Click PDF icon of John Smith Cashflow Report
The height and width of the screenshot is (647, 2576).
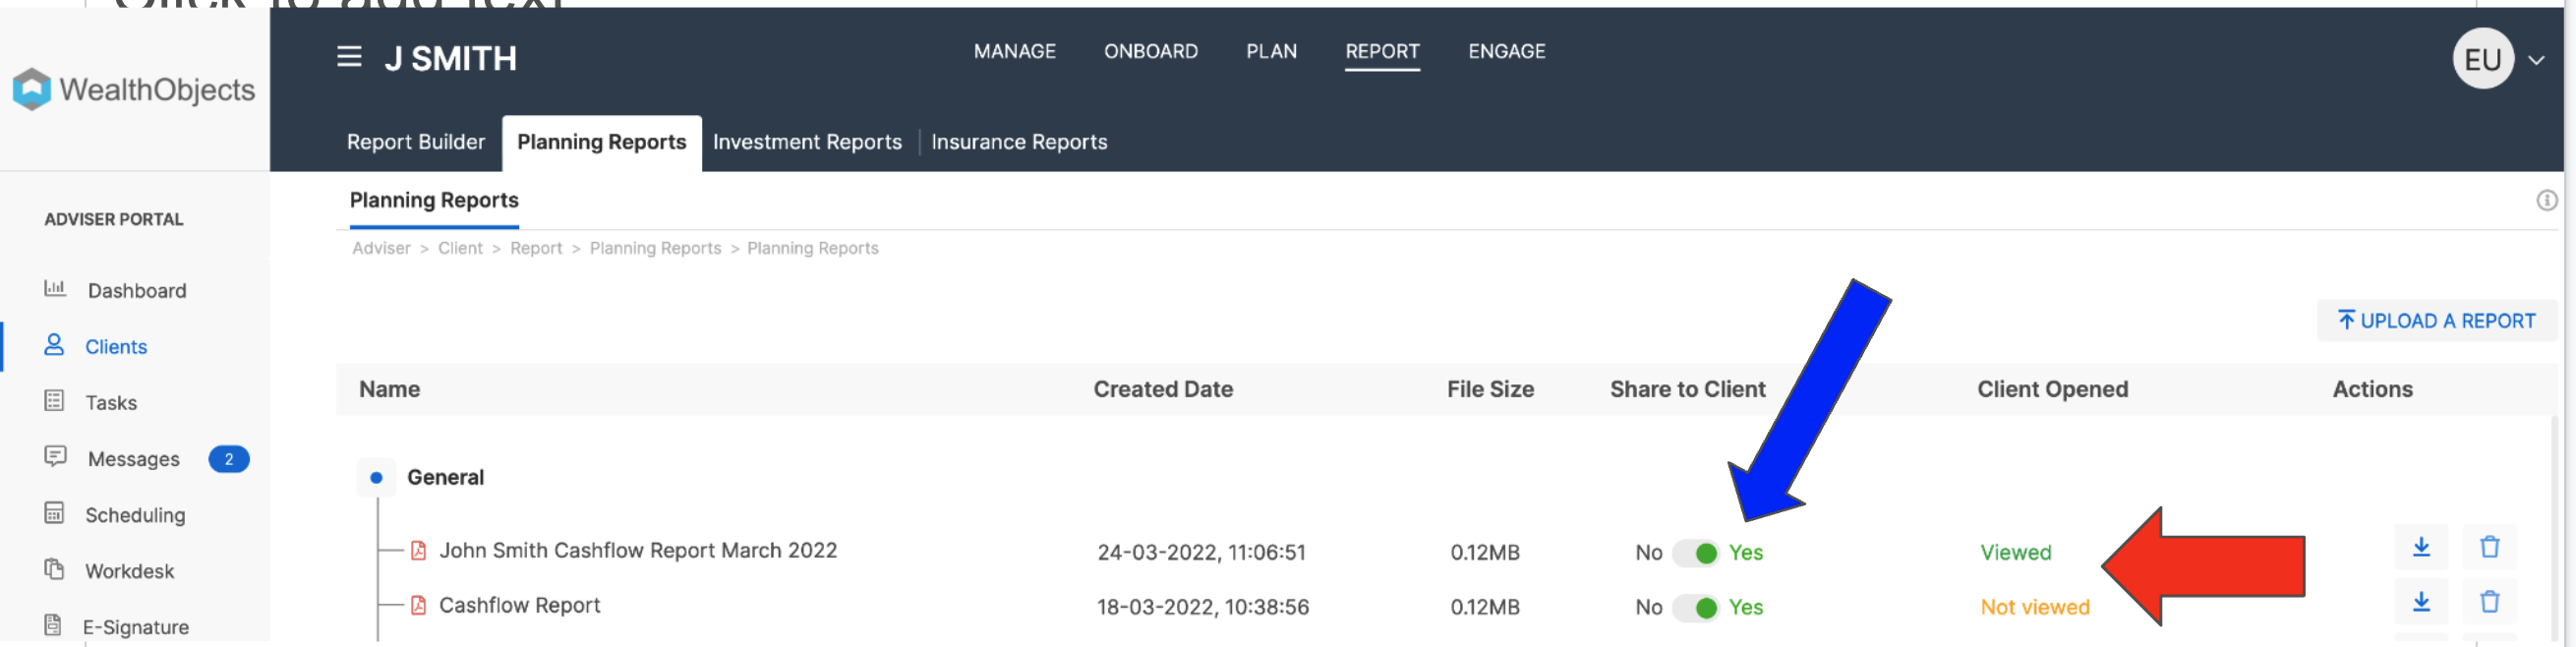coord(419,551)
